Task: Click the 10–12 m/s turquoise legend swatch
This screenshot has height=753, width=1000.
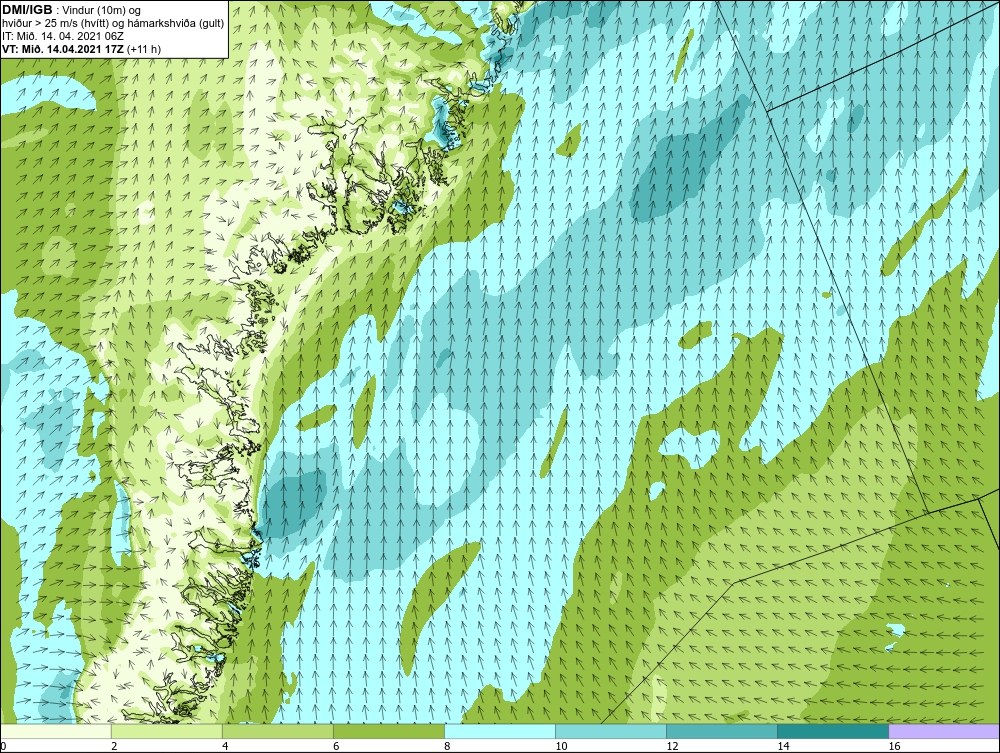Action: [611, 731]
